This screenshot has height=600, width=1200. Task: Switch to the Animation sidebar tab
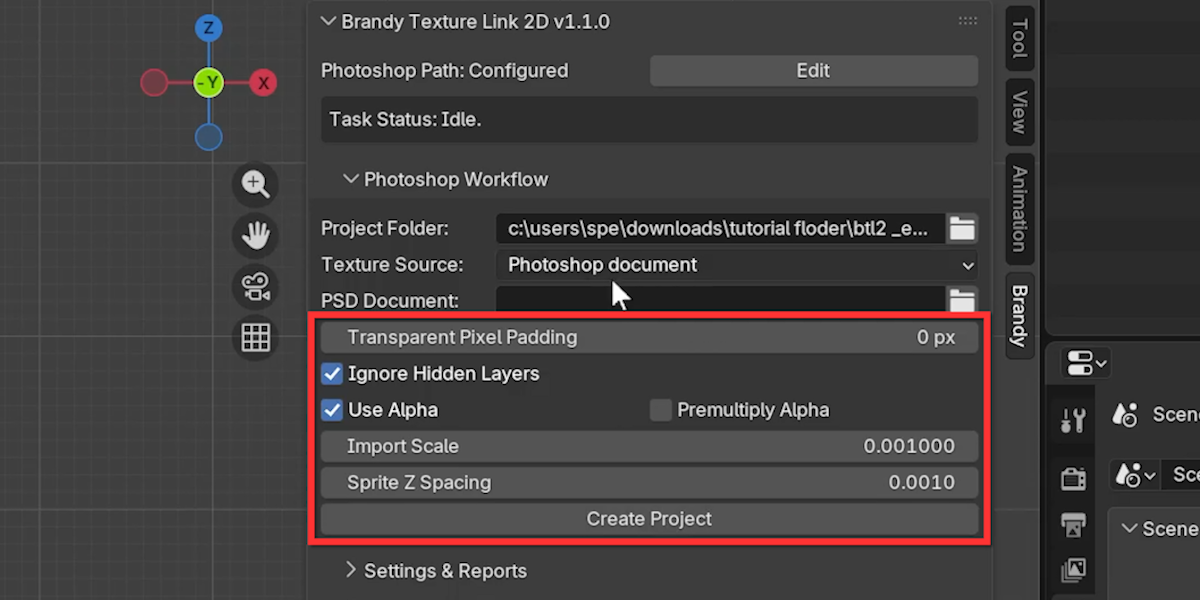1019,209
